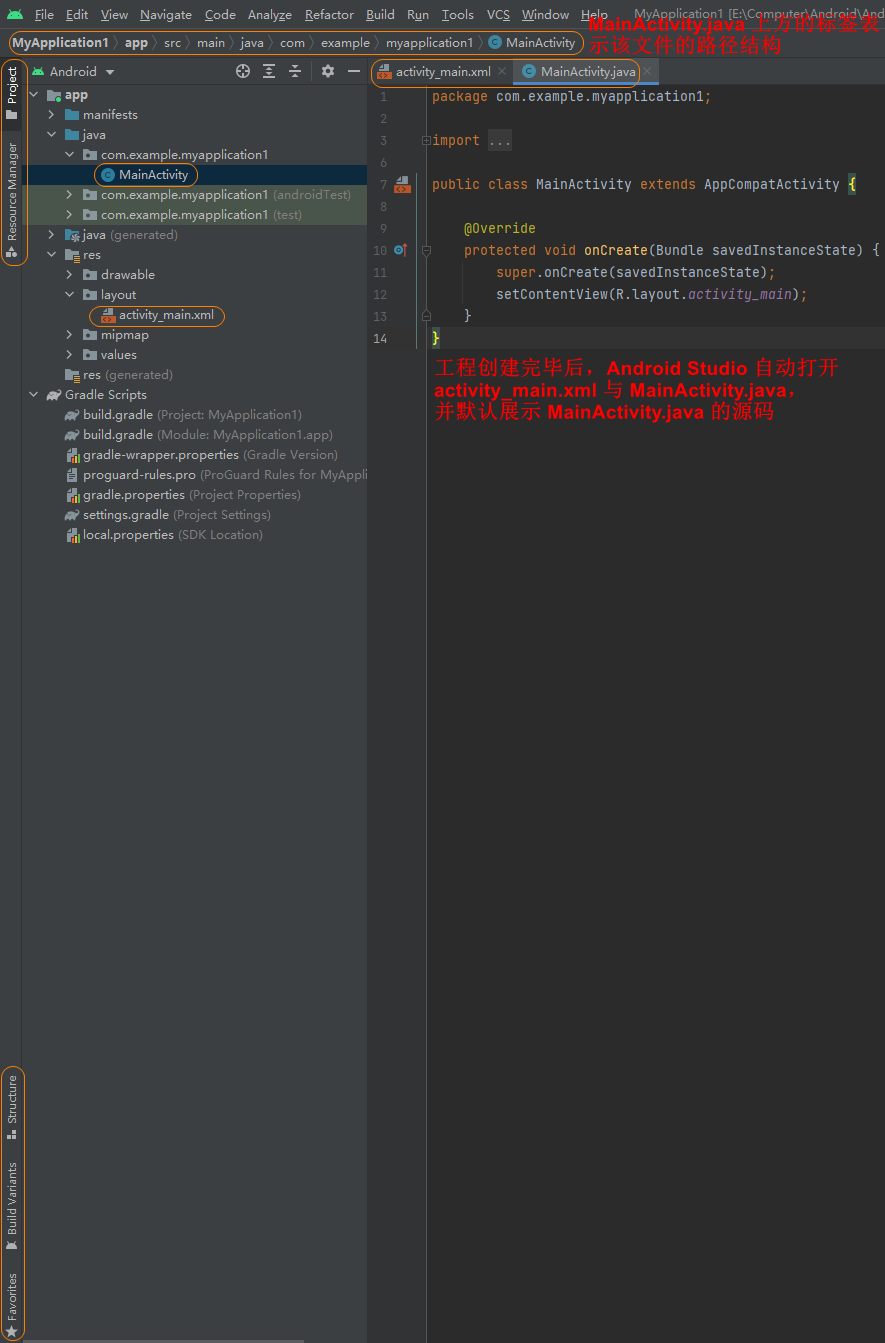
Task: Open the File menu
Action: [44, 15]
